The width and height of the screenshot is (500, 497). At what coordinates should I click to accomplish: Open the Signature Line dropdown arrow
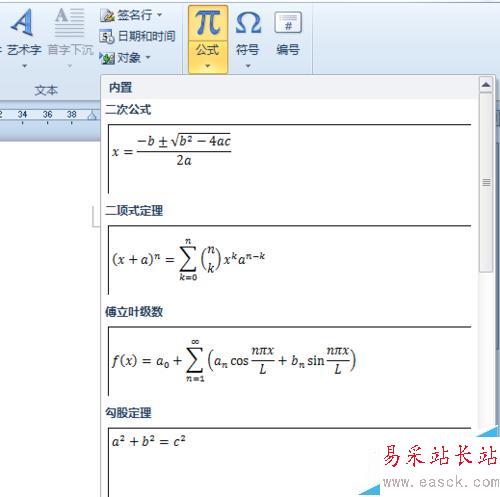tap(159, 15)
